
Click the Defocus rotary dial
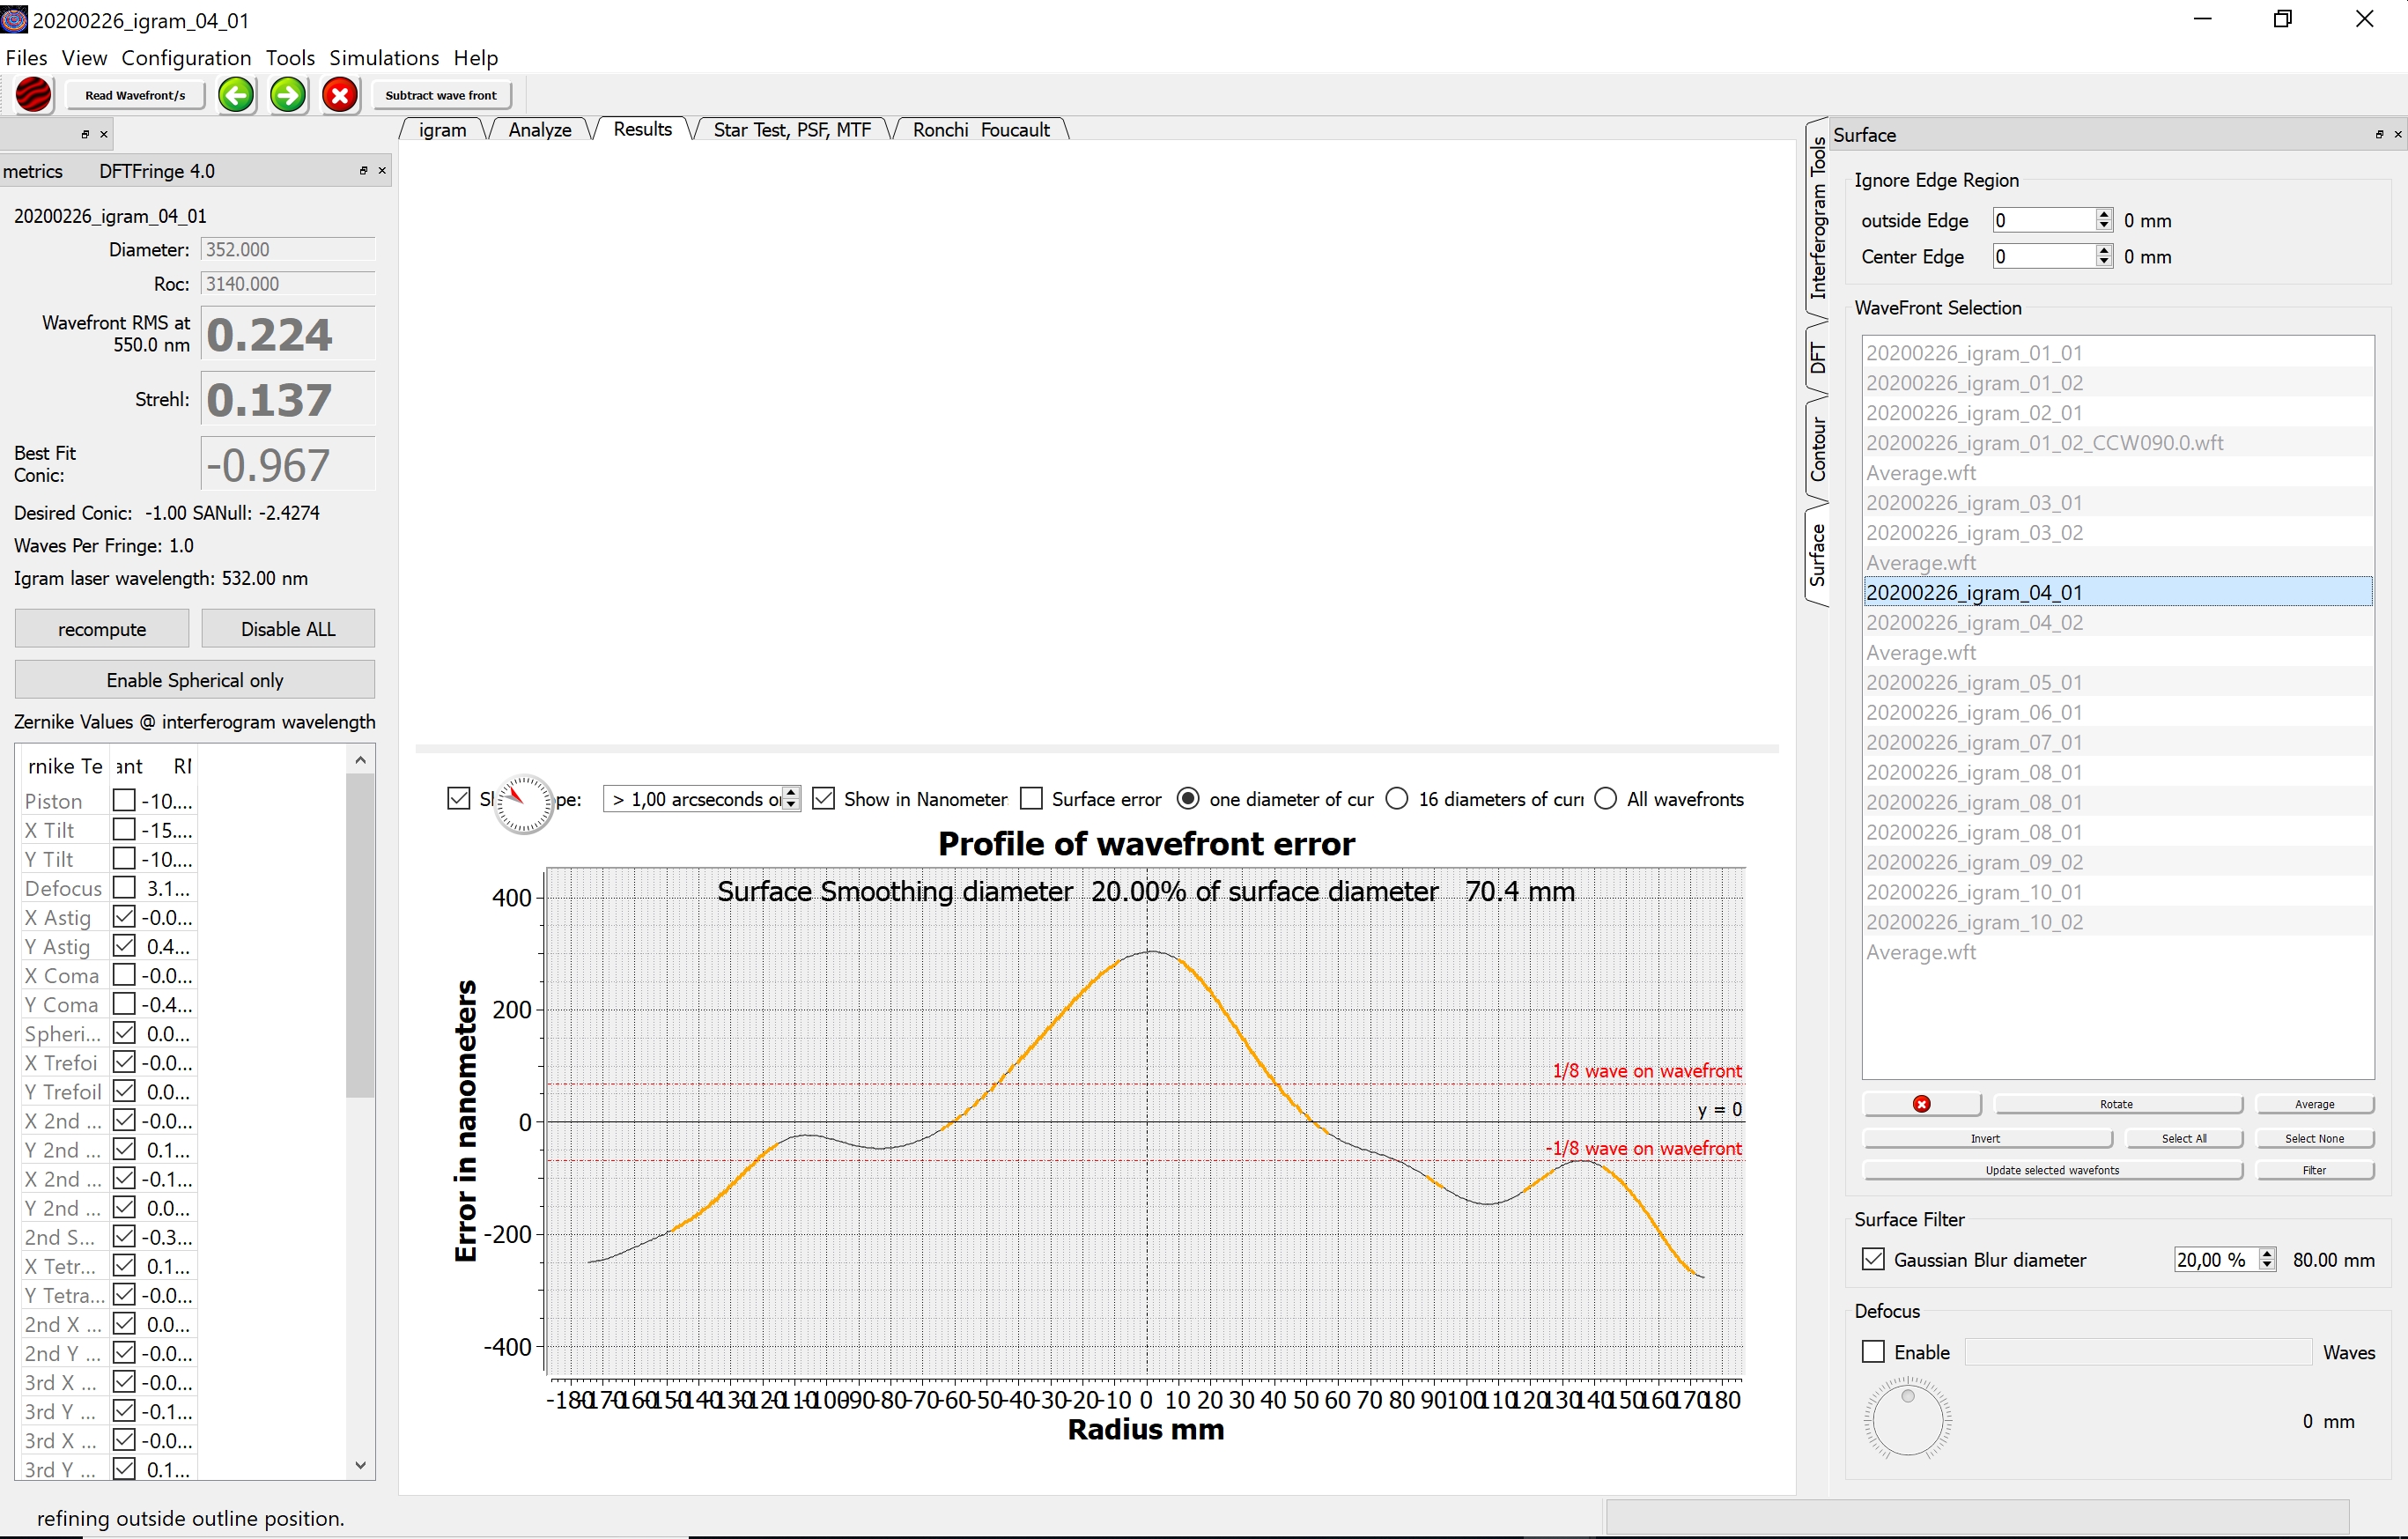point(1907,1419)
